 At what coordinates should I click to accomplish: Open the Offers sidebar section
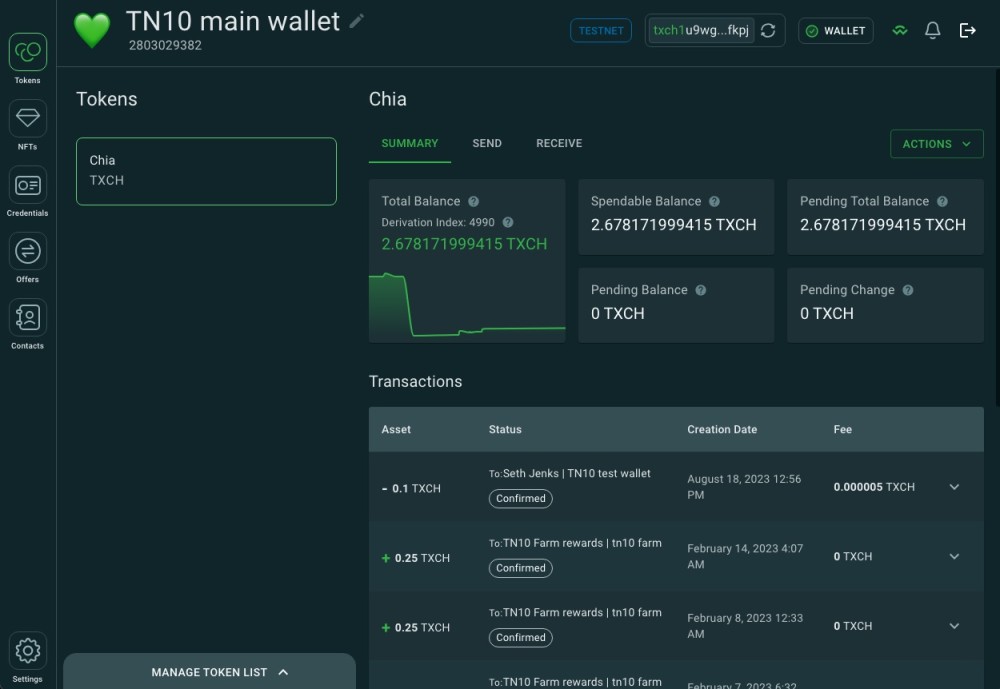click(x=27, y=251)
